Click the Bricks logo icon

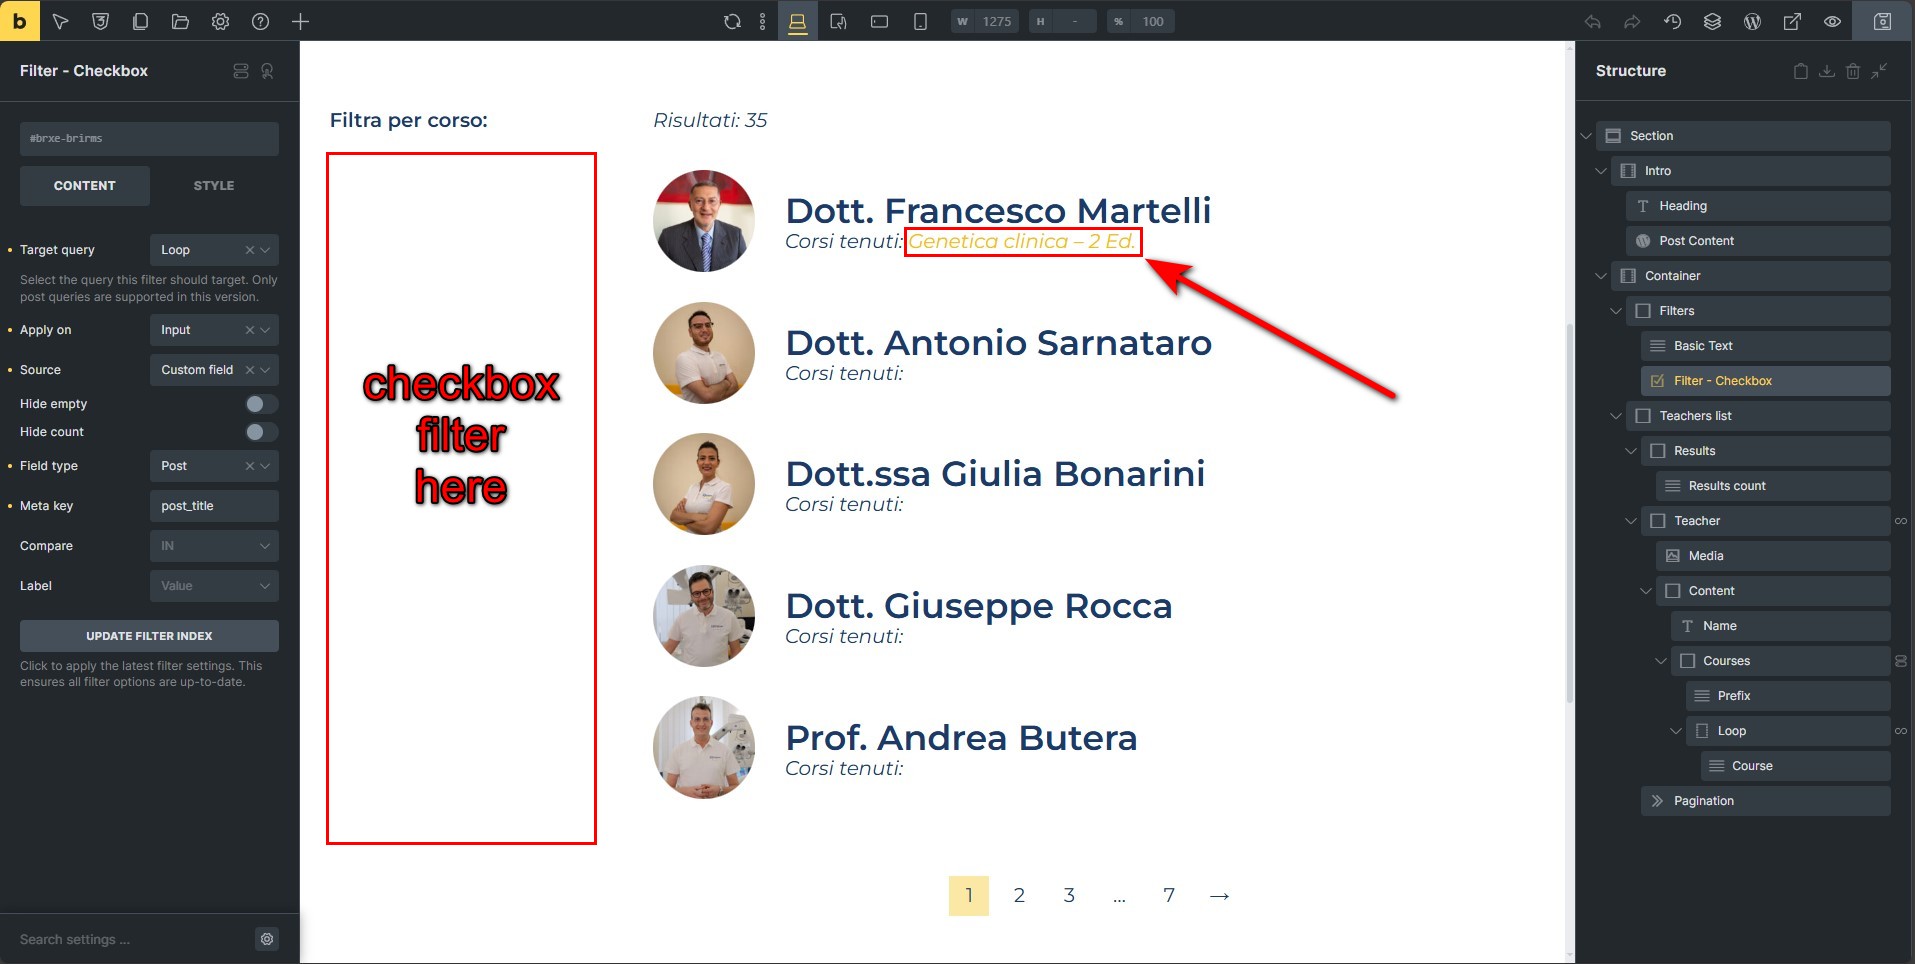coord(20,20)
